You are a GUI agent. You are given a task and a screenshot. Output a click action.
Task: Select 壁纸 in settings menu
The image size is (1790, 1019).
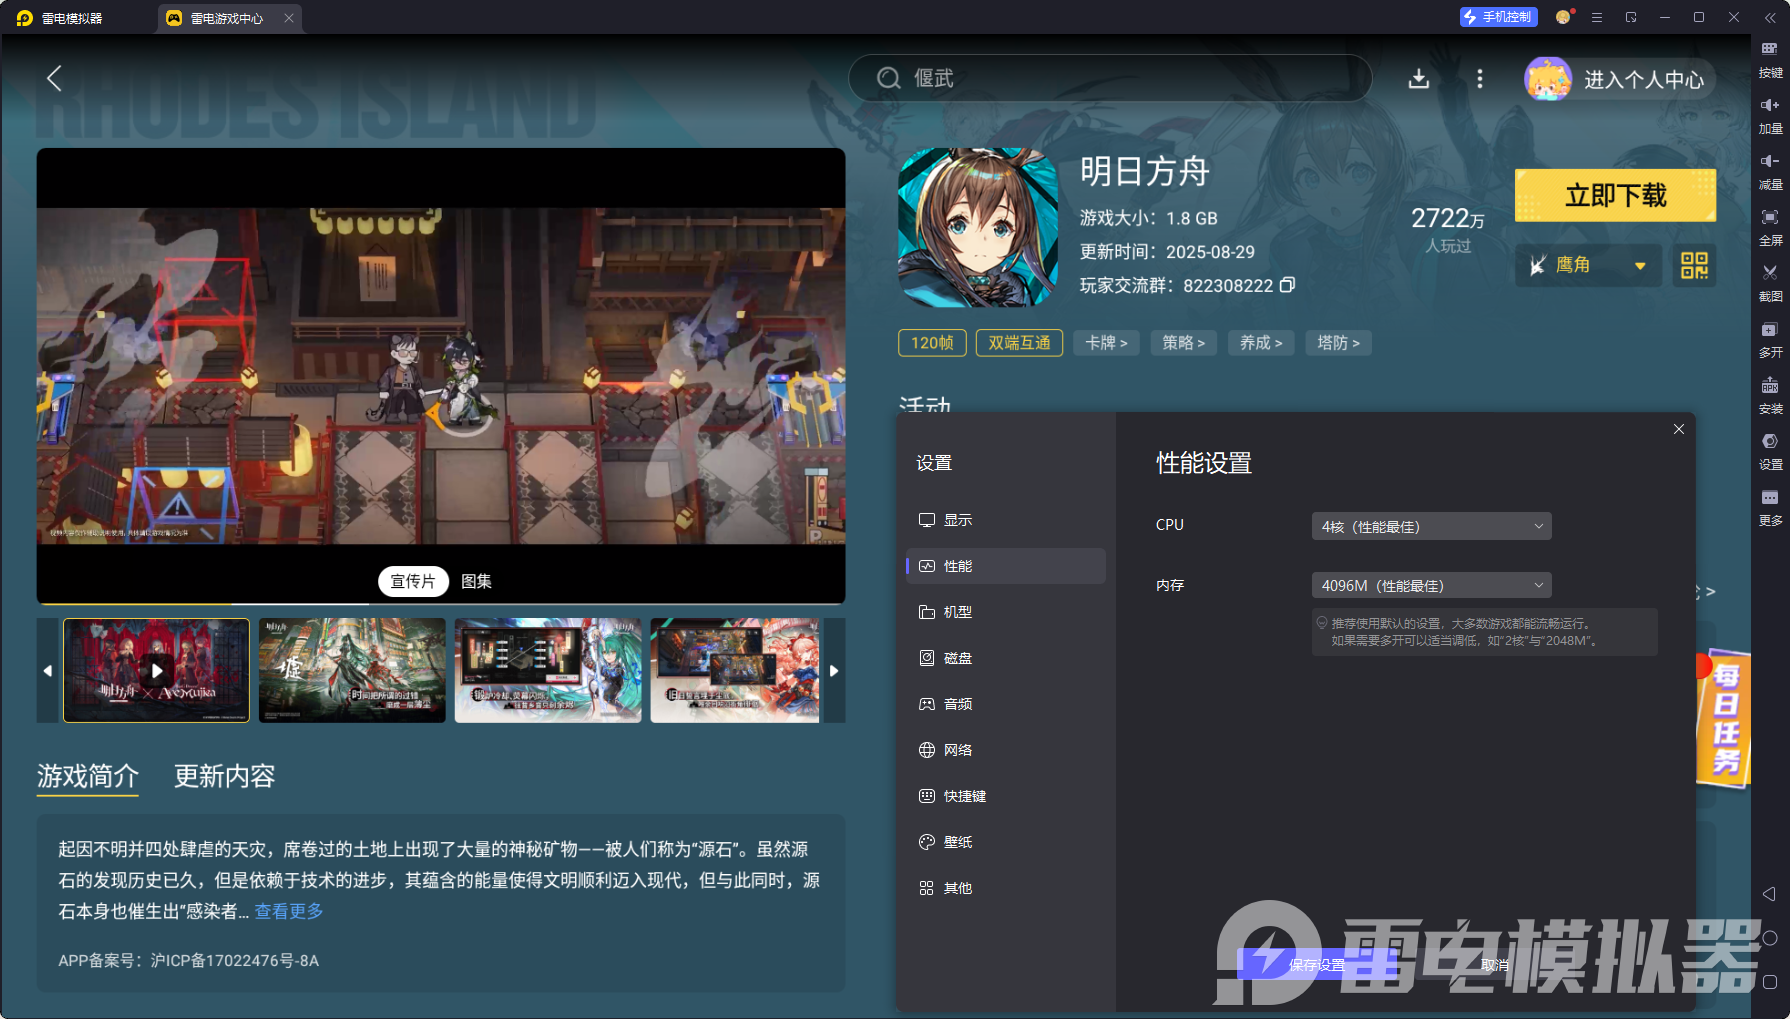coord(1006,842)
